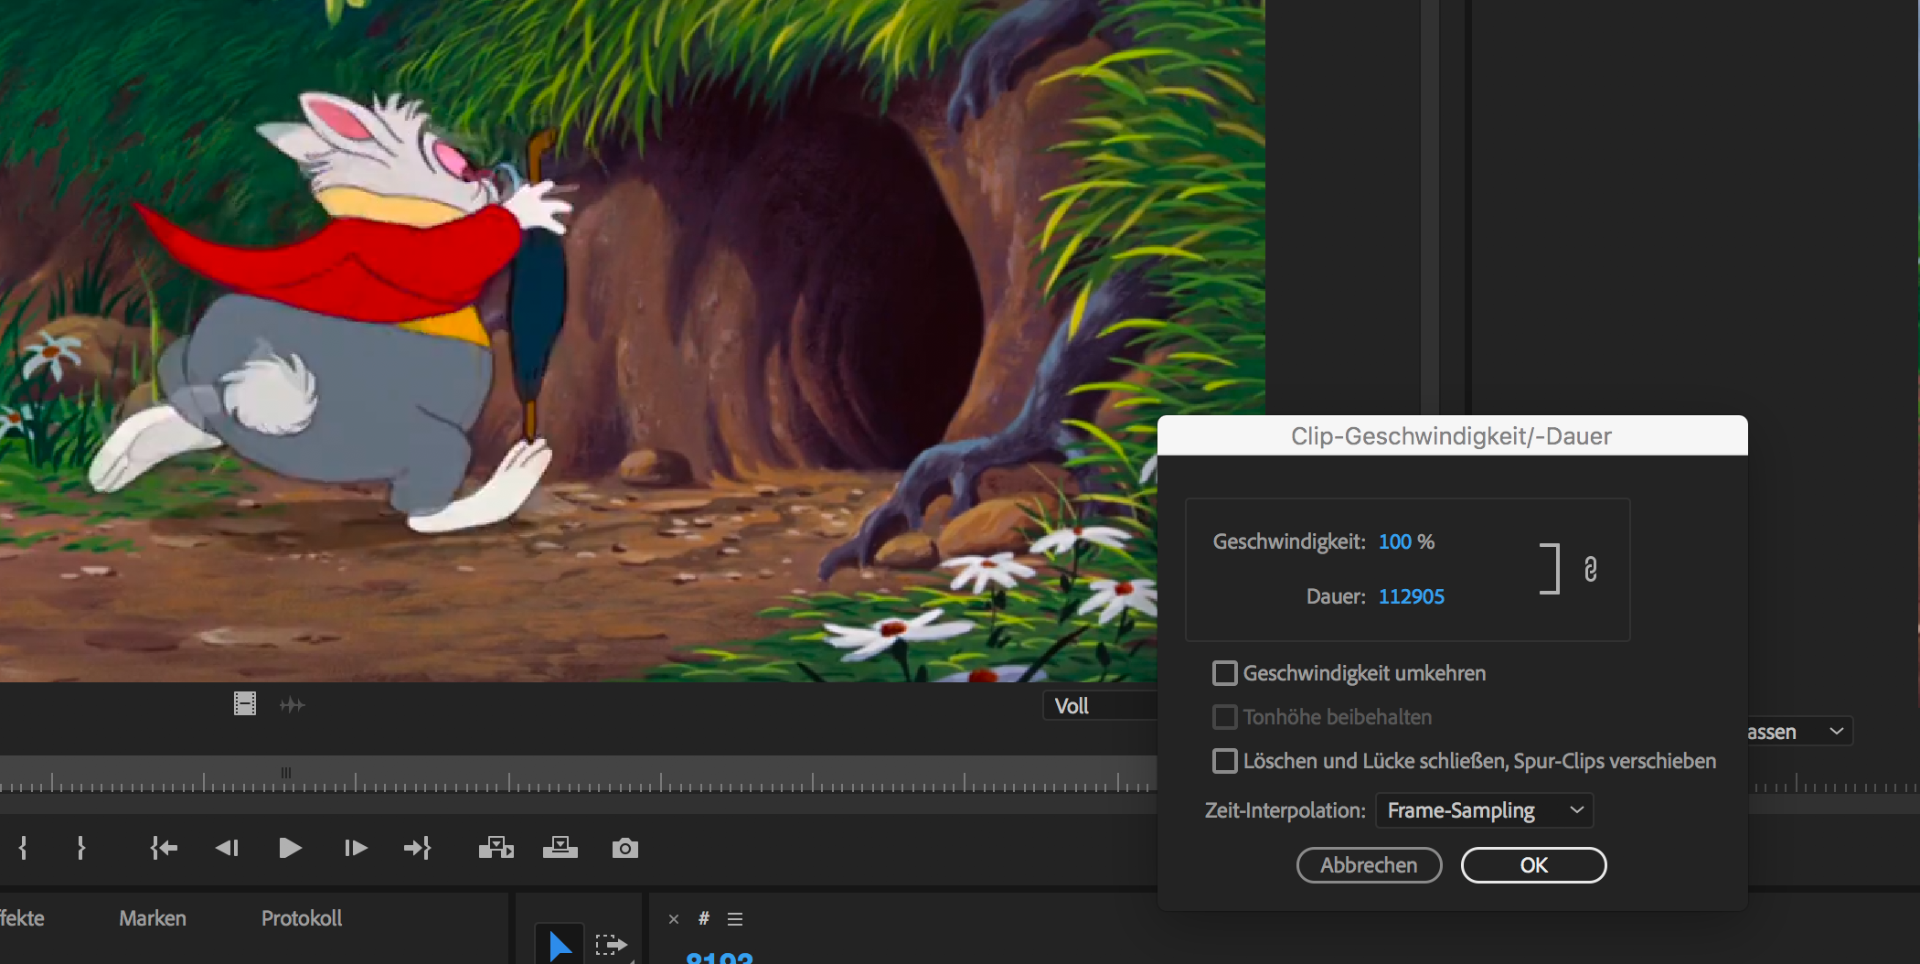Click the Mark Out bracket icon
1920x964 pixels.
click(81, 848)
